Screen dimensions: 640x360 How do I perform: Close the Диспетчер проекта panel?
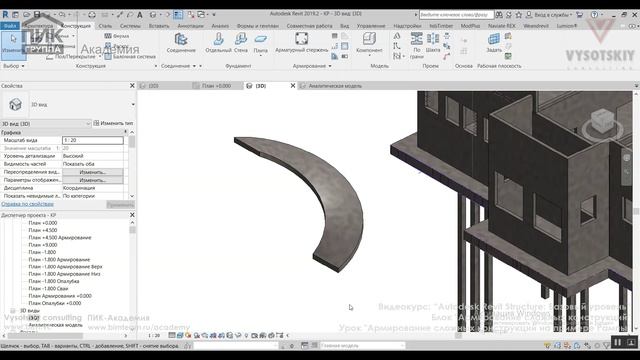point(132,215)
